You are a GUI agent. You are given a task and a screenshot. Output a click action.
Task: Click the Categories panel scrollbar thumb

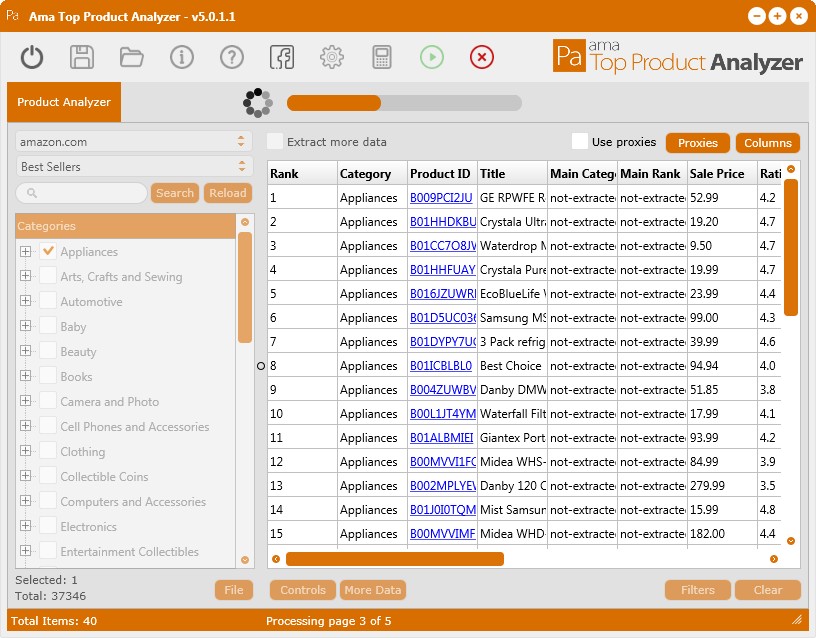[245, 288]
